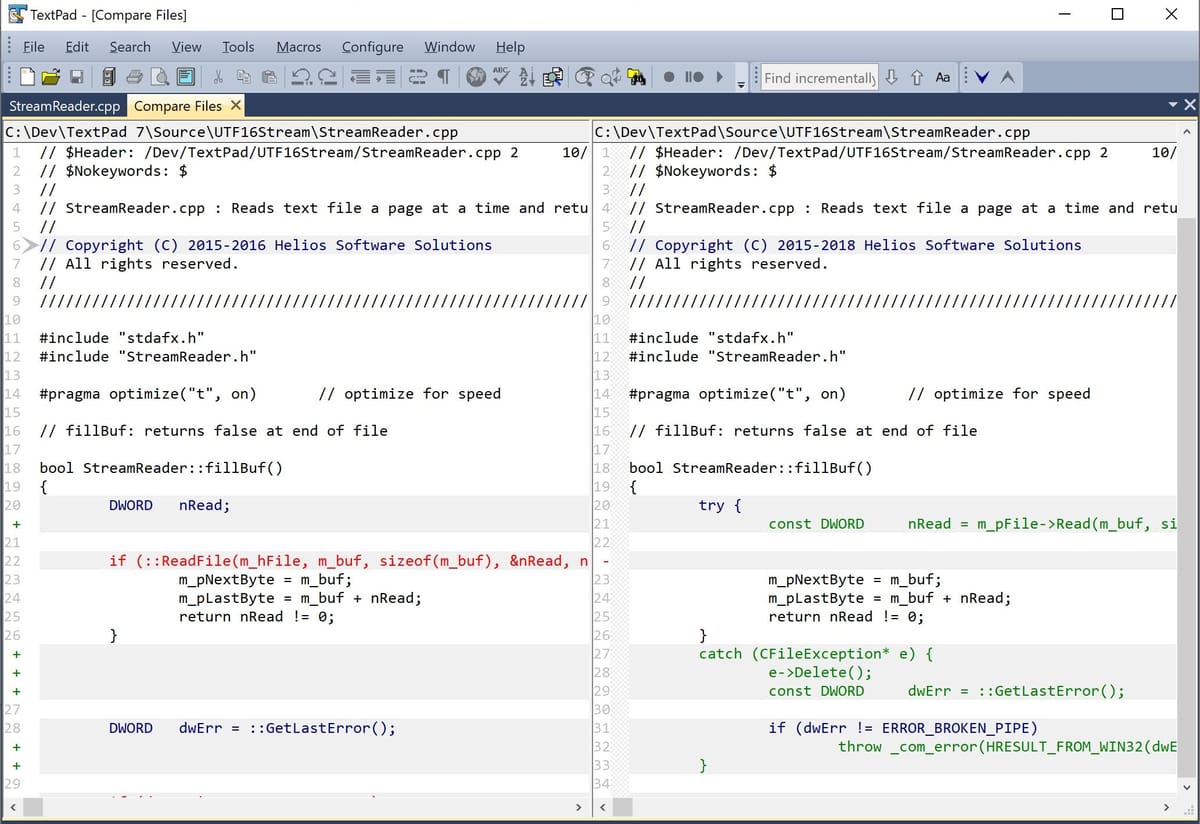Click the pause recording macro icon

694,77
